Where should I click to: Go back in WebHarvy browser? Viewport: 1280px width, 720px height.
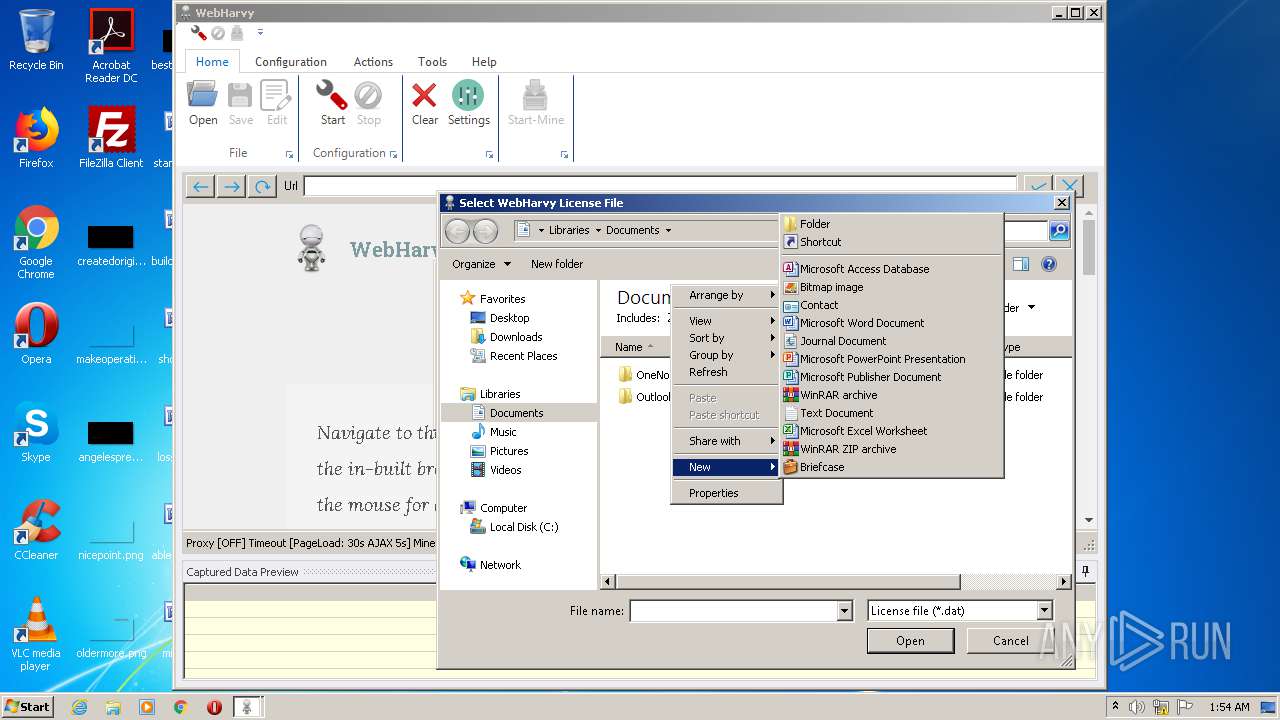(200, 186)
